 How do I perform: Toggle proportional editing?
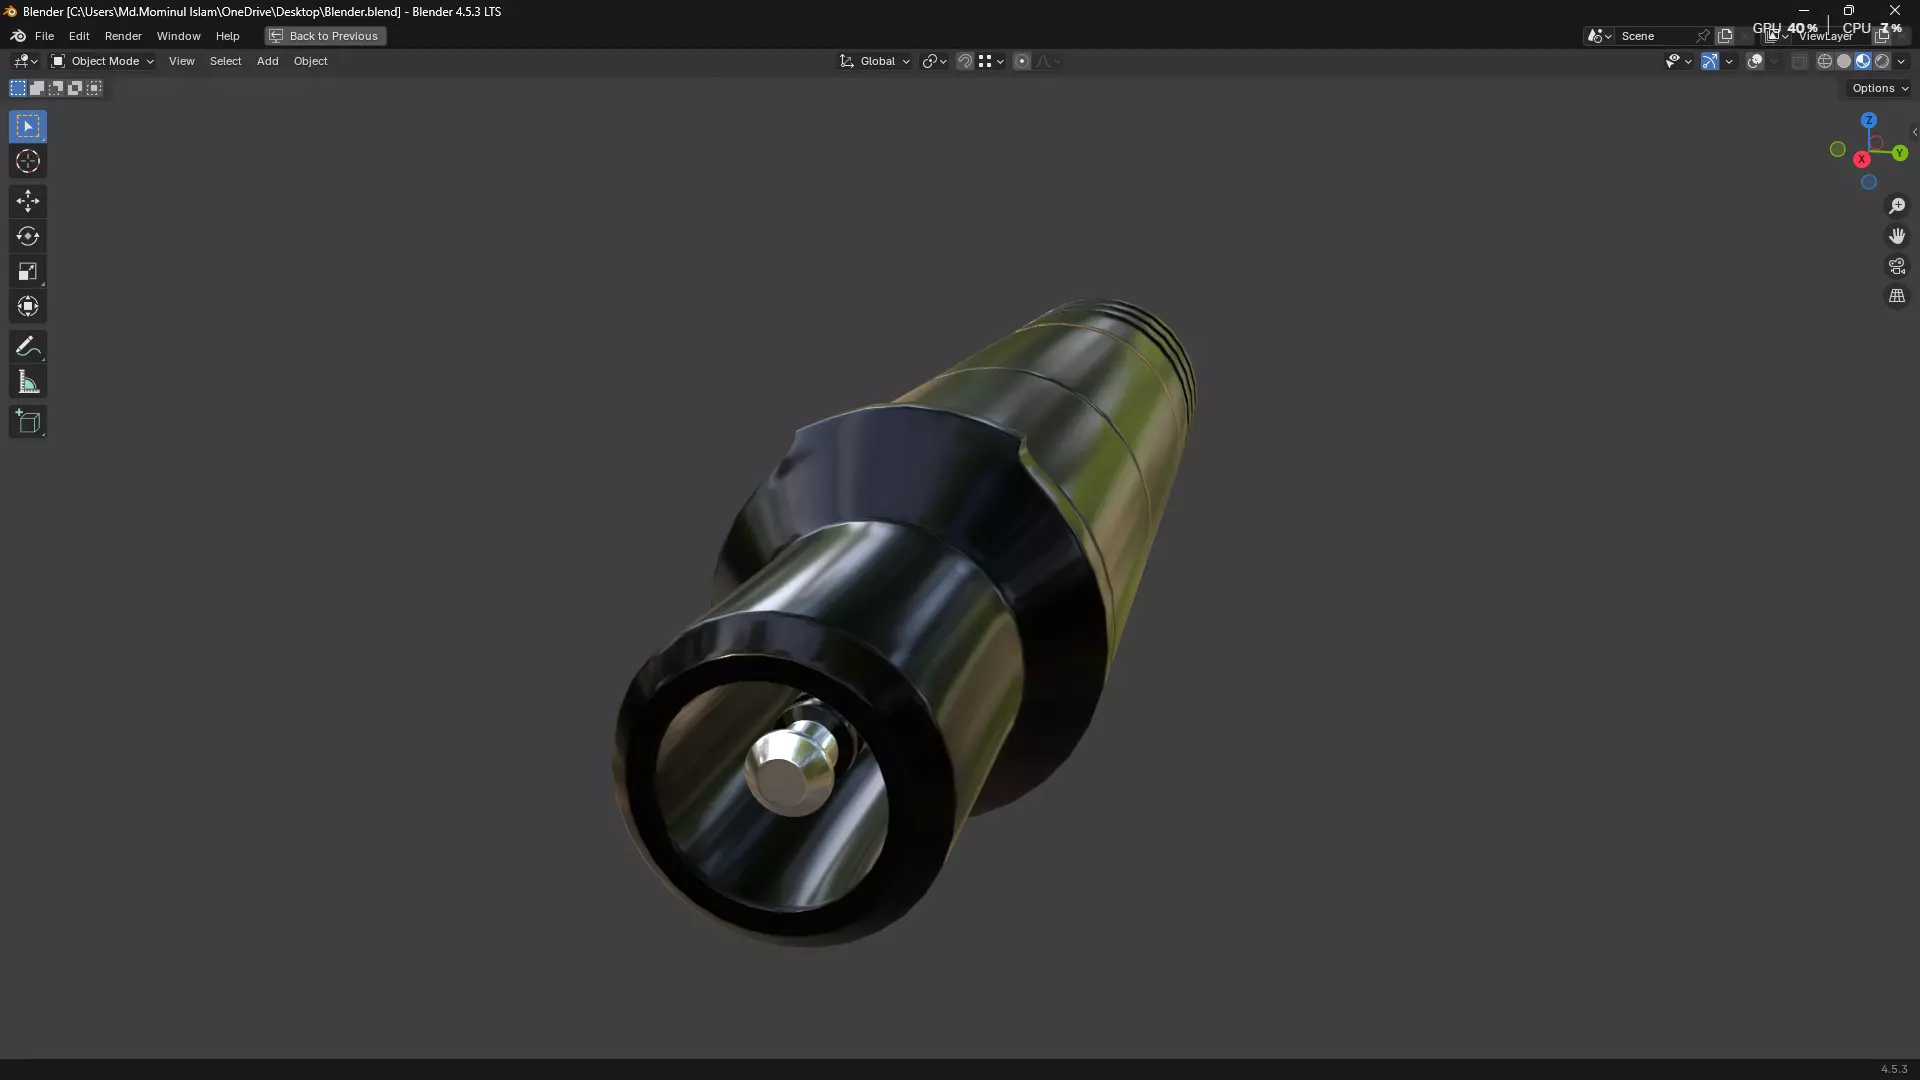1021,61
